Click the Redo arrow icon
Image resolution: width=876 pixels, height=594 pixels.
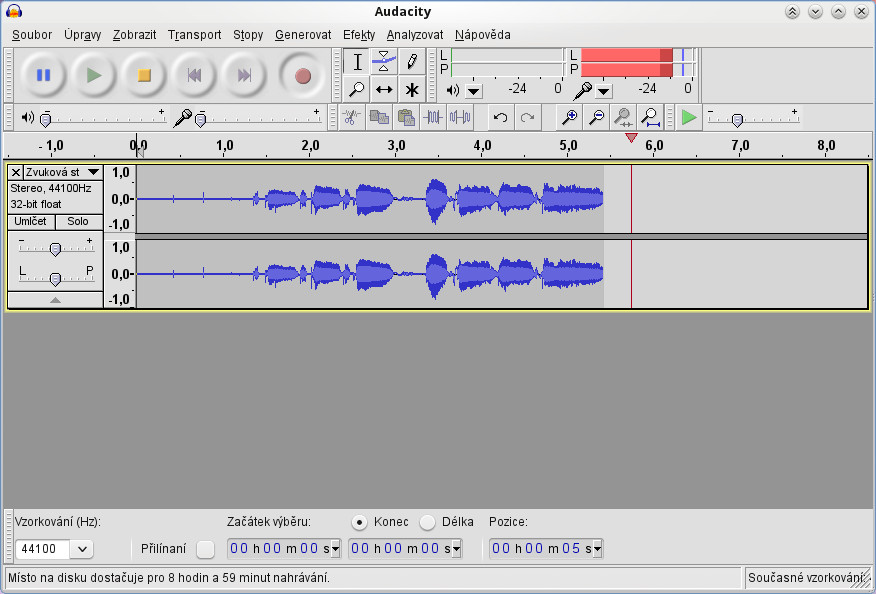click(x=527, y=117)
